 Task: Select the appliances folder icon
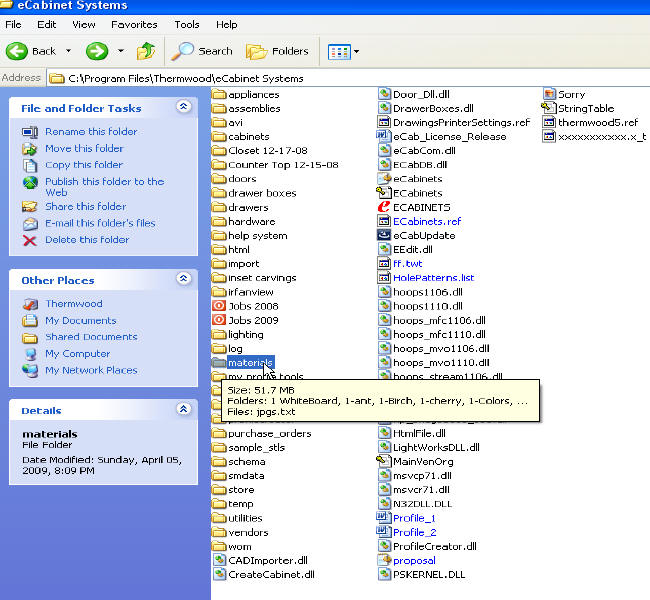[219, 94]
